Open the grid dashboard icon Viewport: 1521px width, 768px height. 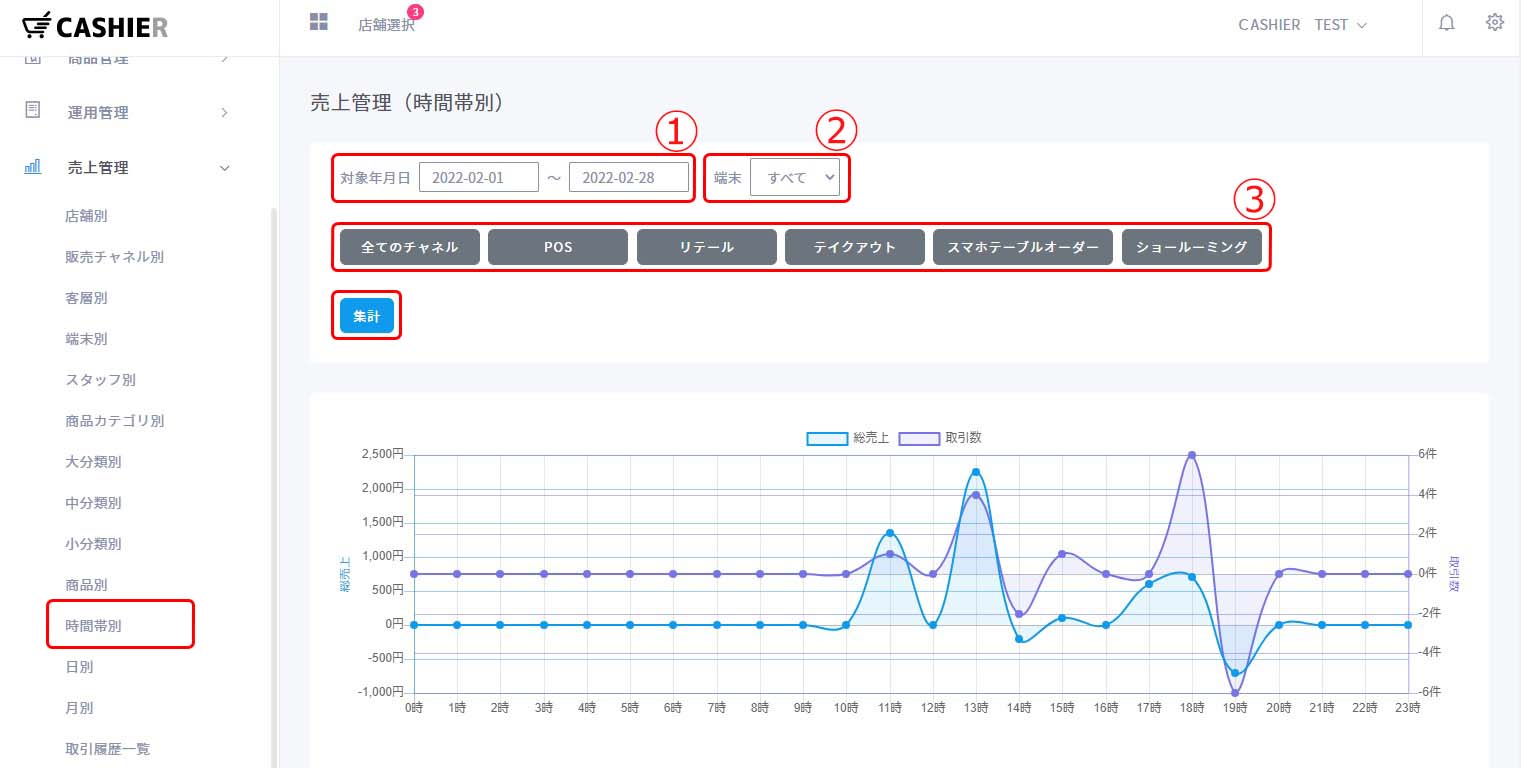(319, 22)
